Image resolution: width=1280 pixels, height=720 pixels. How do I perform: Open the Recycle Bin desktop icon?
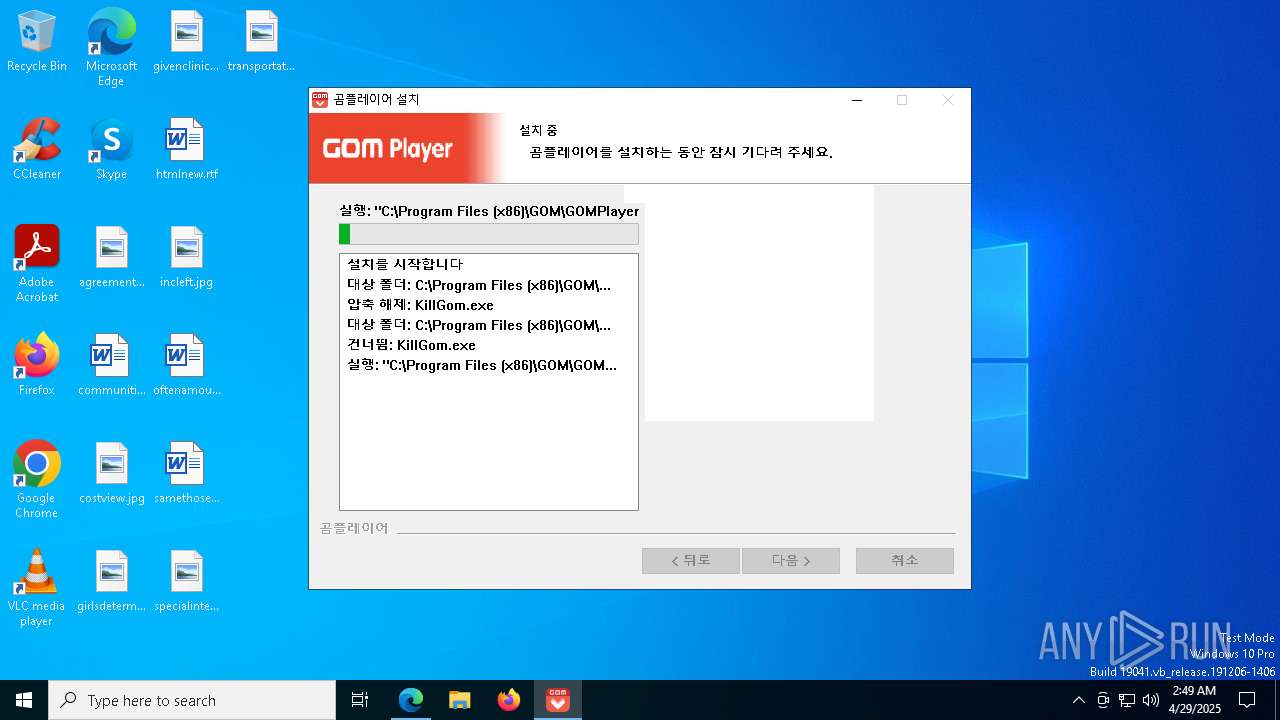click(x=37, y=41)
